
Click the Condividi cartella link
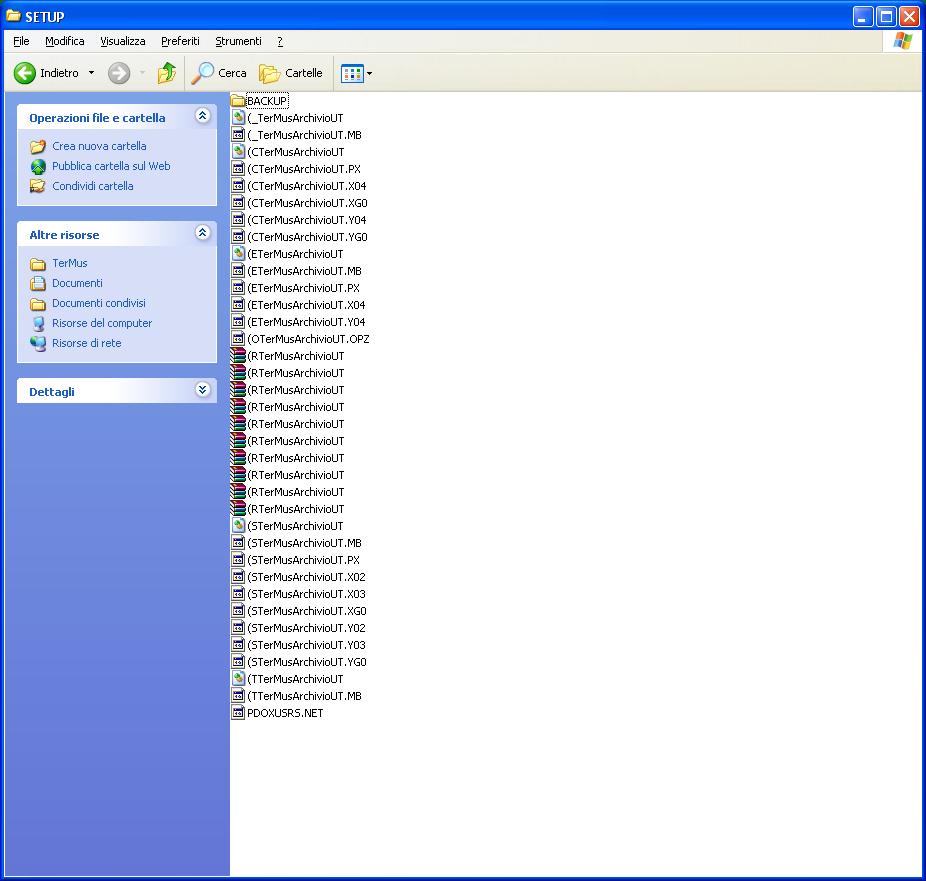pos(92,186)
